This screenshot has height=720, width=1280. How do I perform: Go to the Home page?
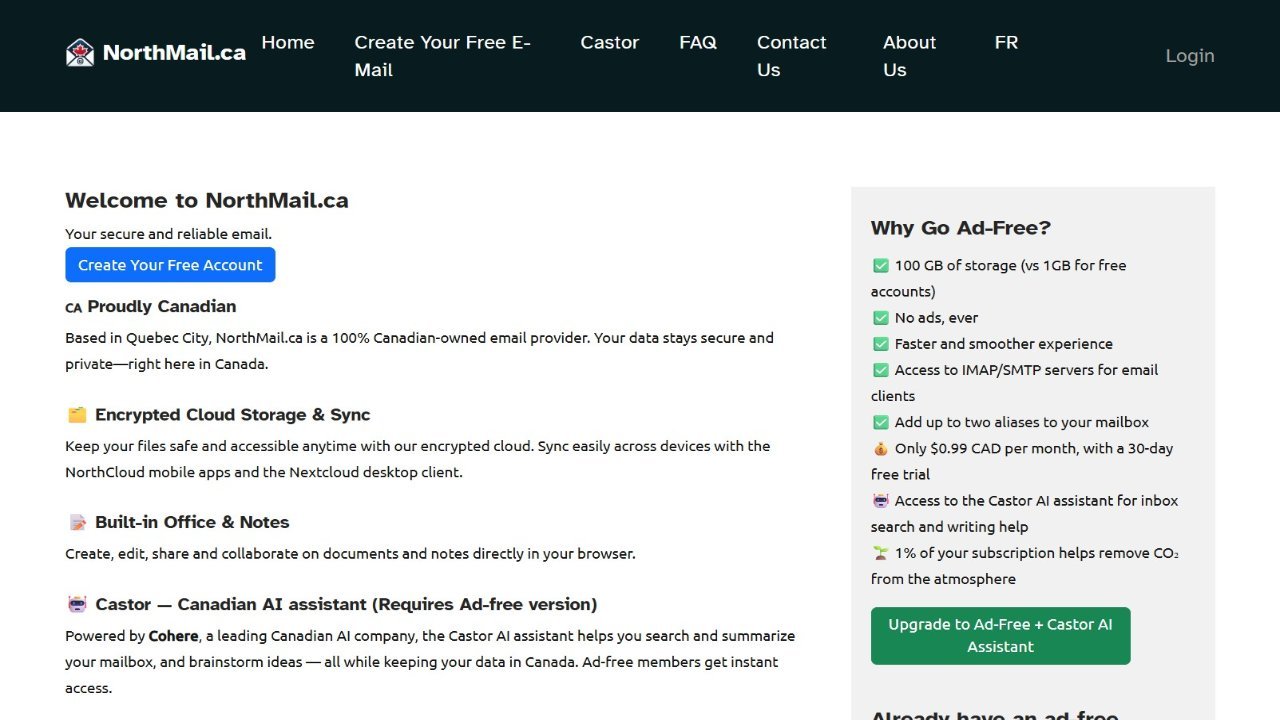click(288, 42)
